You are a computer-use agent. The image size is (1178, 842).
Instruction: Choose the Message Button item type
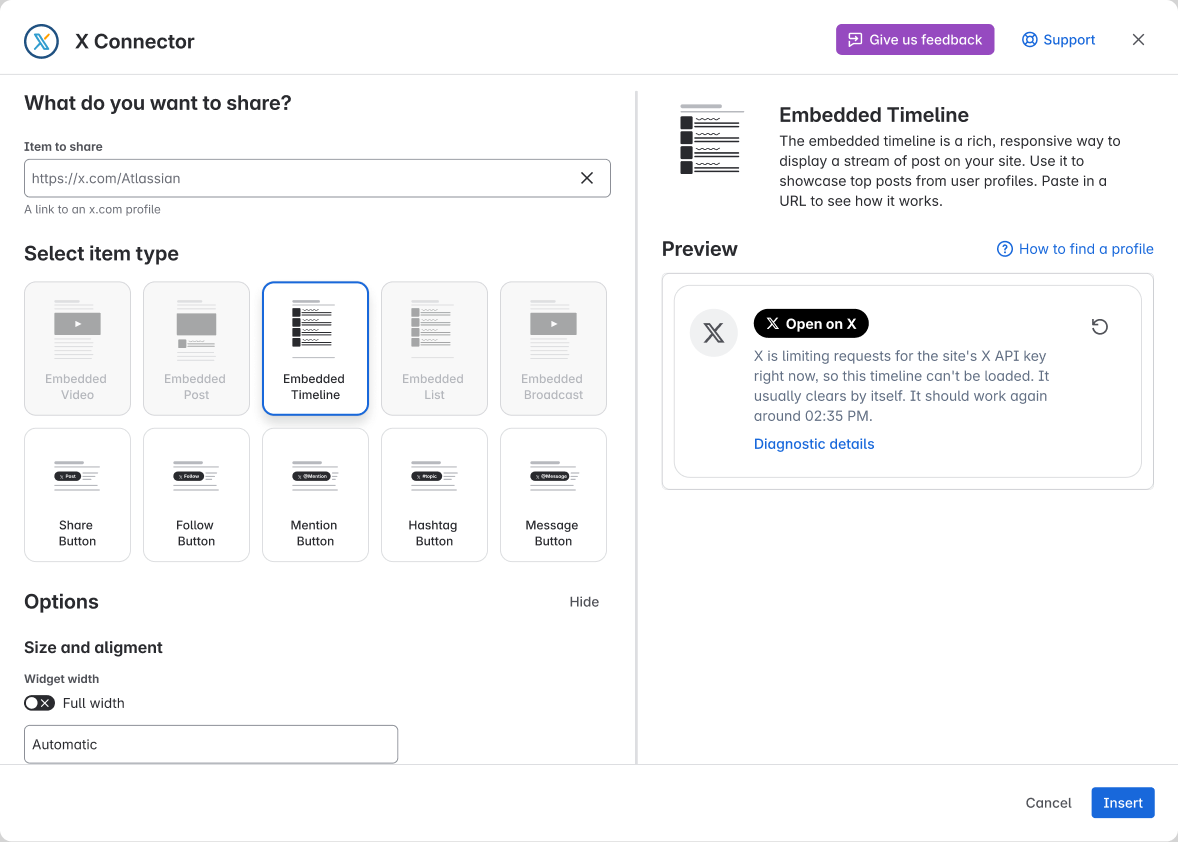(x=553, y=495)
